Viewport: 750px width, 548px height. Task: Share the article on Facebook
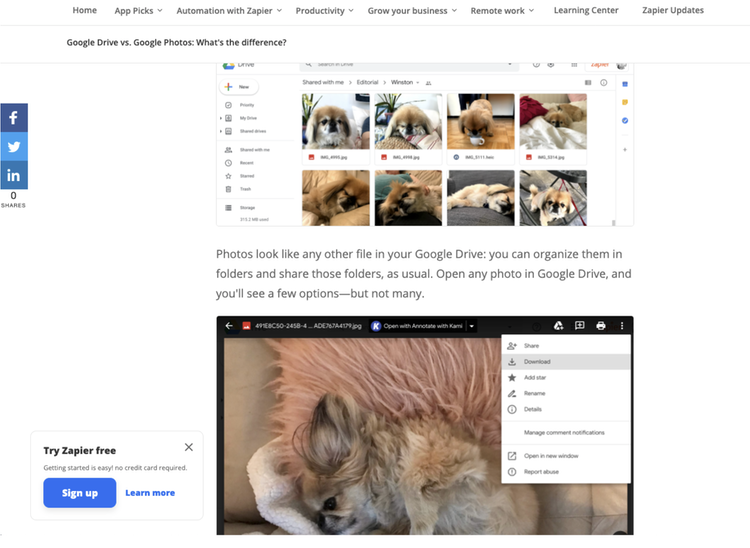click(14, 118)
